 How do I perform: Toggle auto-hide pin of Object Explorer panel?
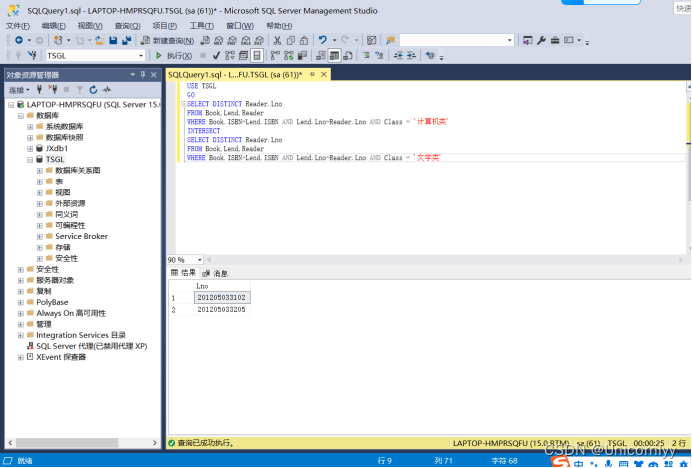143,75
